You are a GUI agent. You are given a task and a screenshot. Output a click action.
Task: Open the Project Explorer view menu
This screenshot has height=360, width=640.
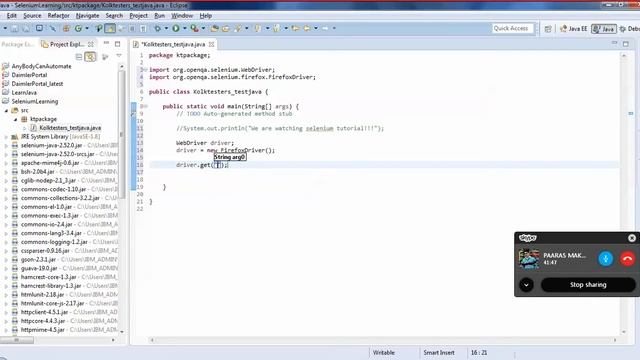pos(119,56)
